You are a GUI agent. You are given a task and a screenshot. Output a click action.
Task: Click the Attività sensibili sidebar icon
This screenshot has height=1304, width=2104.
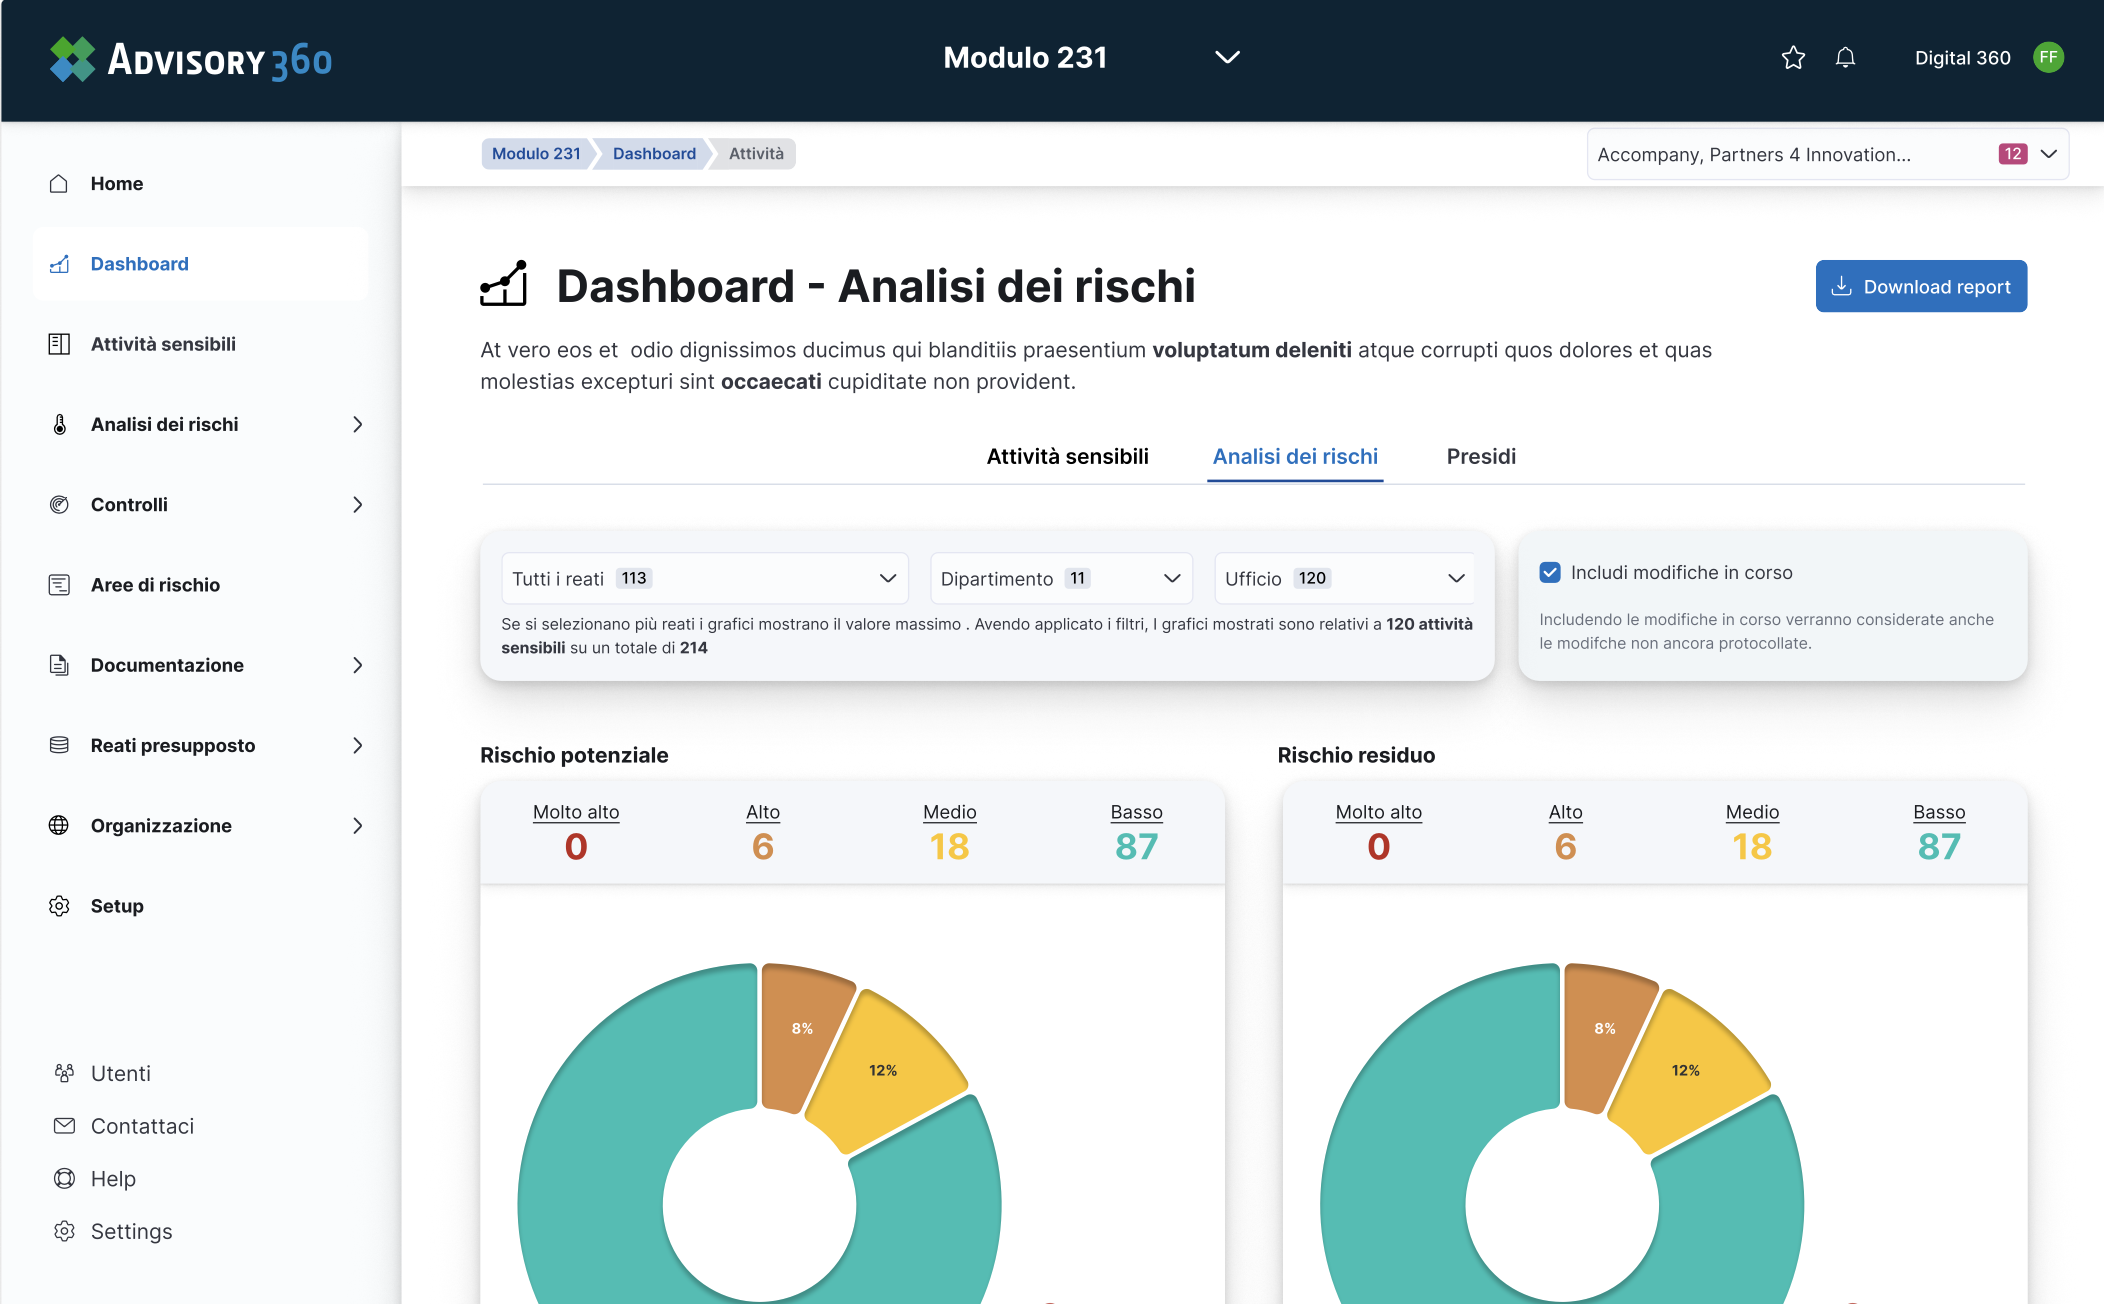(x=59, y=344)
